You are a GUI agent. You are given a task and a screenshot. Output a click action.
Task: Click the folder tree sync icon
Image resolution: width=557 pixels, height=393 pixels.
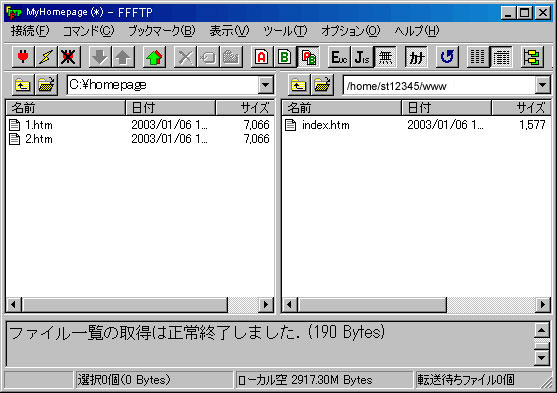tap(532, 57)
